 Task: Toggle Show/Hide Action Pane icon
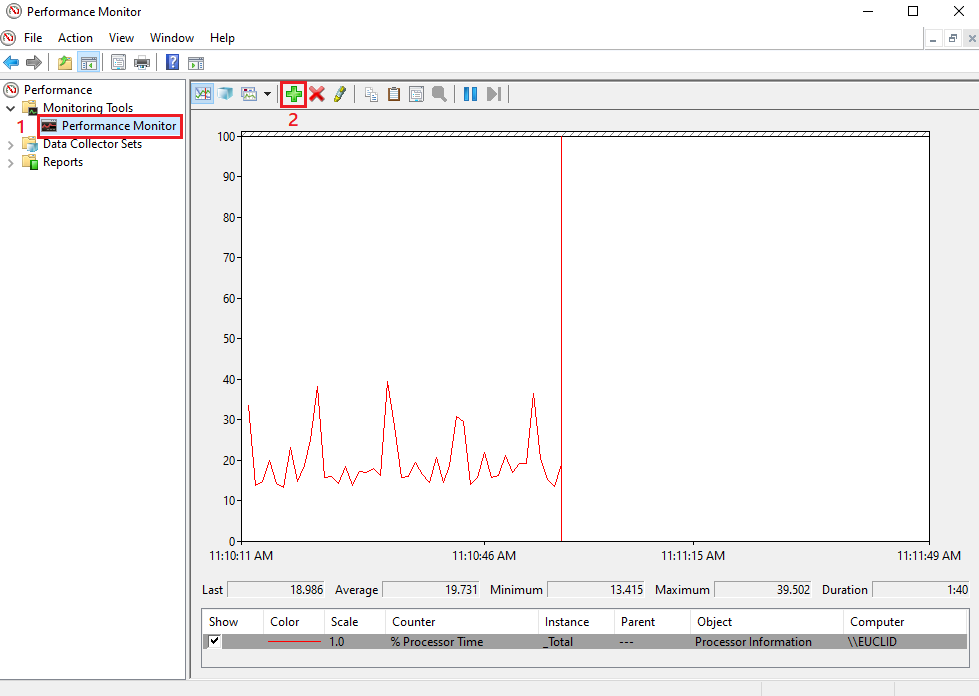(196, 62)
